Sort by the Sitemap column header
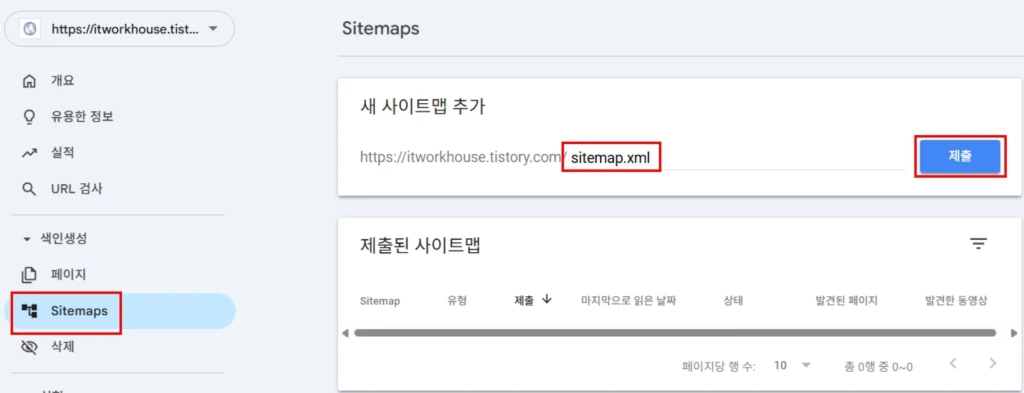This screenshot has height=393, width=1024. (x=379, y=301)
